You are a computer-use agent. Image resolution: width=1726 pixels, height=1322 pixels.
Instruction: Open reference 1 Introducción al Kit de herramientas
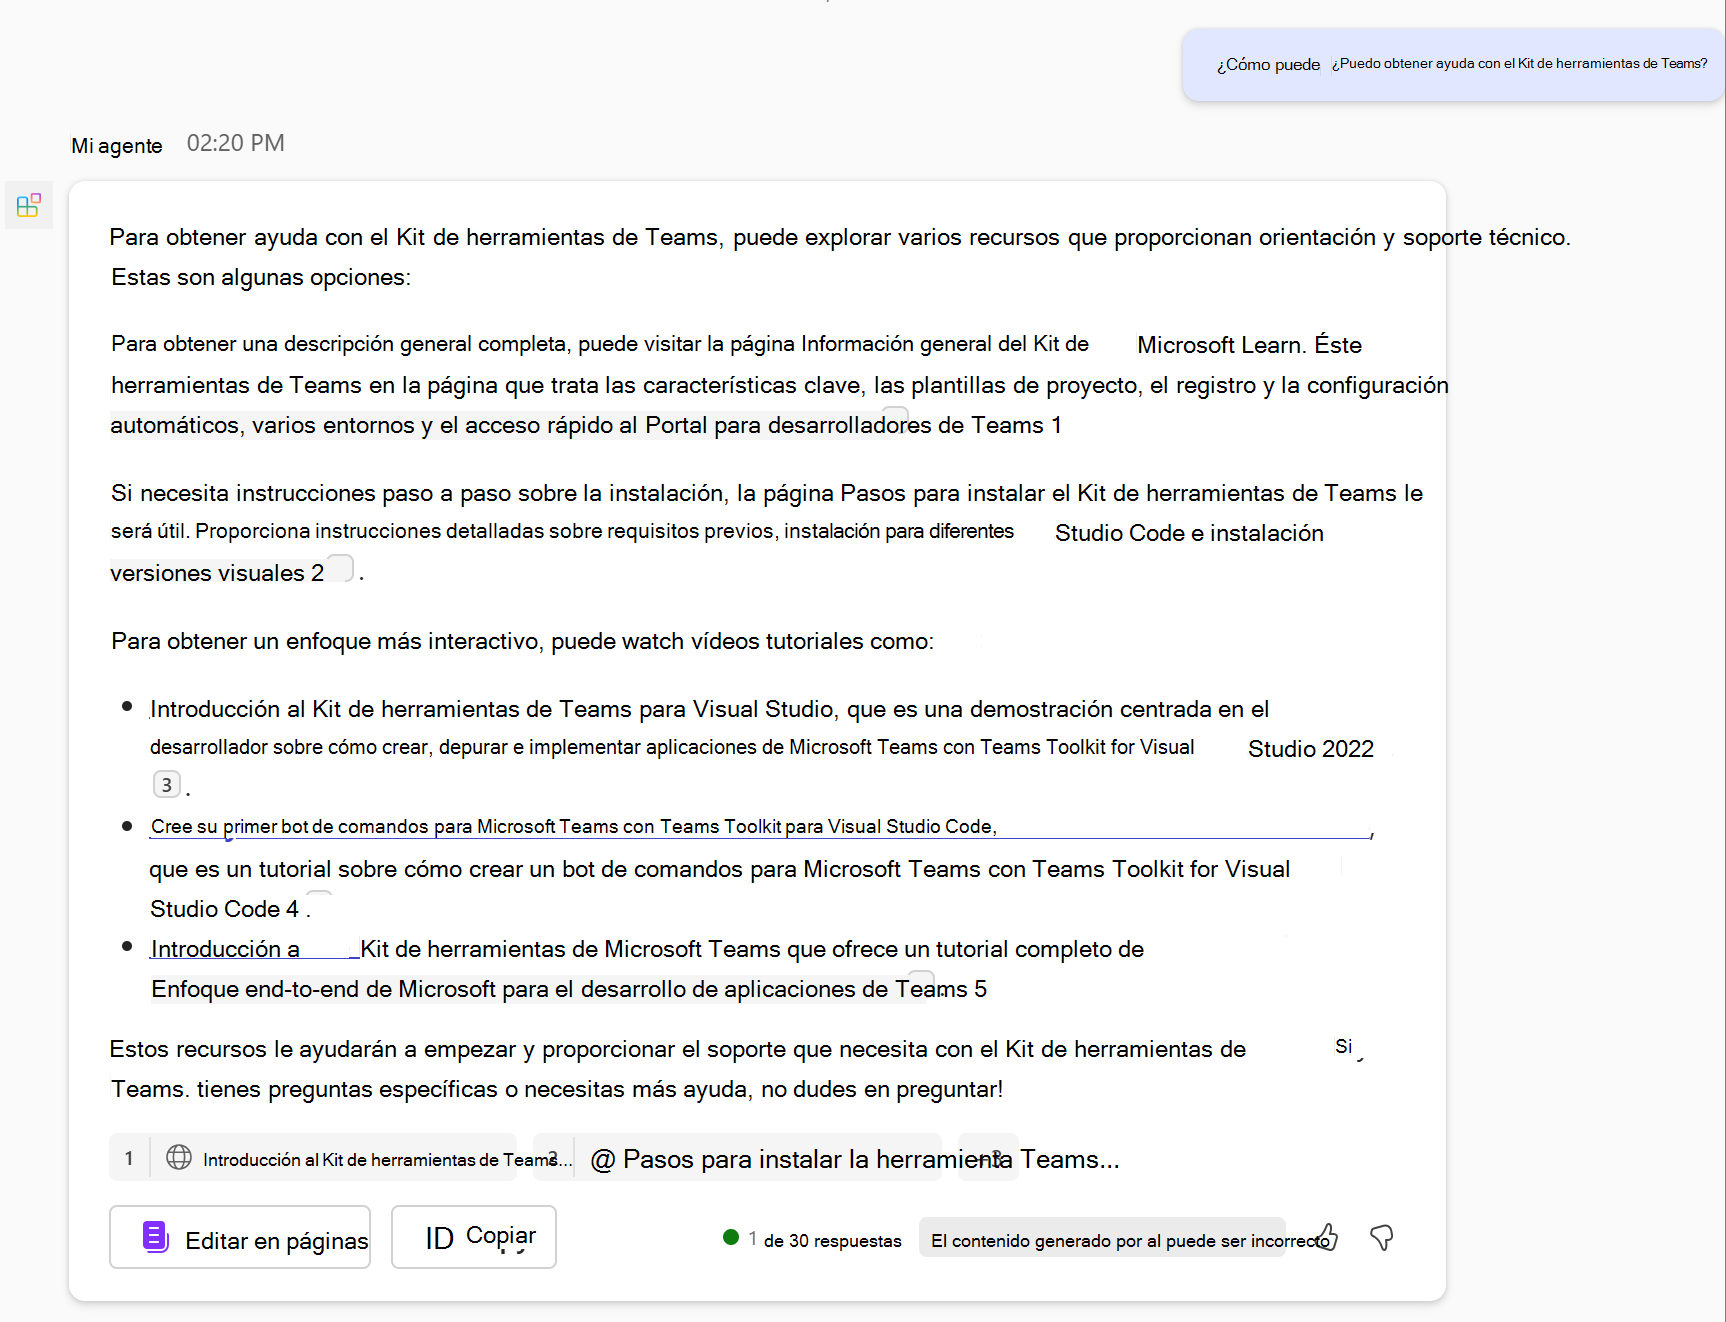coord(313,1158)
